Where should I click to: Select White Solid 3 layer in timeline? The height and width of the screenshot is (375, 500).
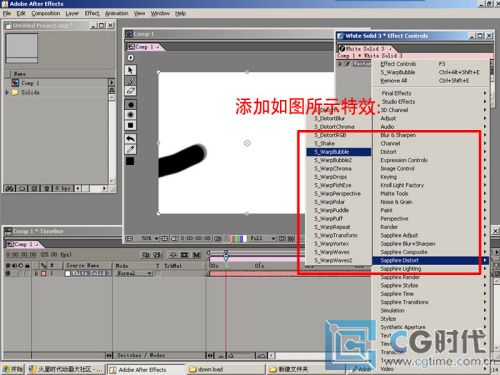91,273
